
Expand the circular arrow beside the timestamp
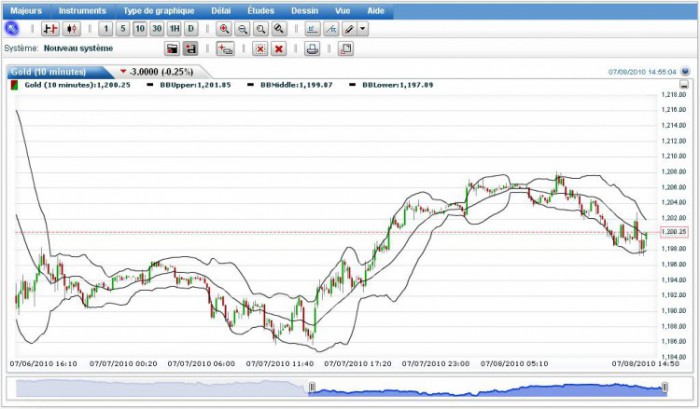coord(685,72)
